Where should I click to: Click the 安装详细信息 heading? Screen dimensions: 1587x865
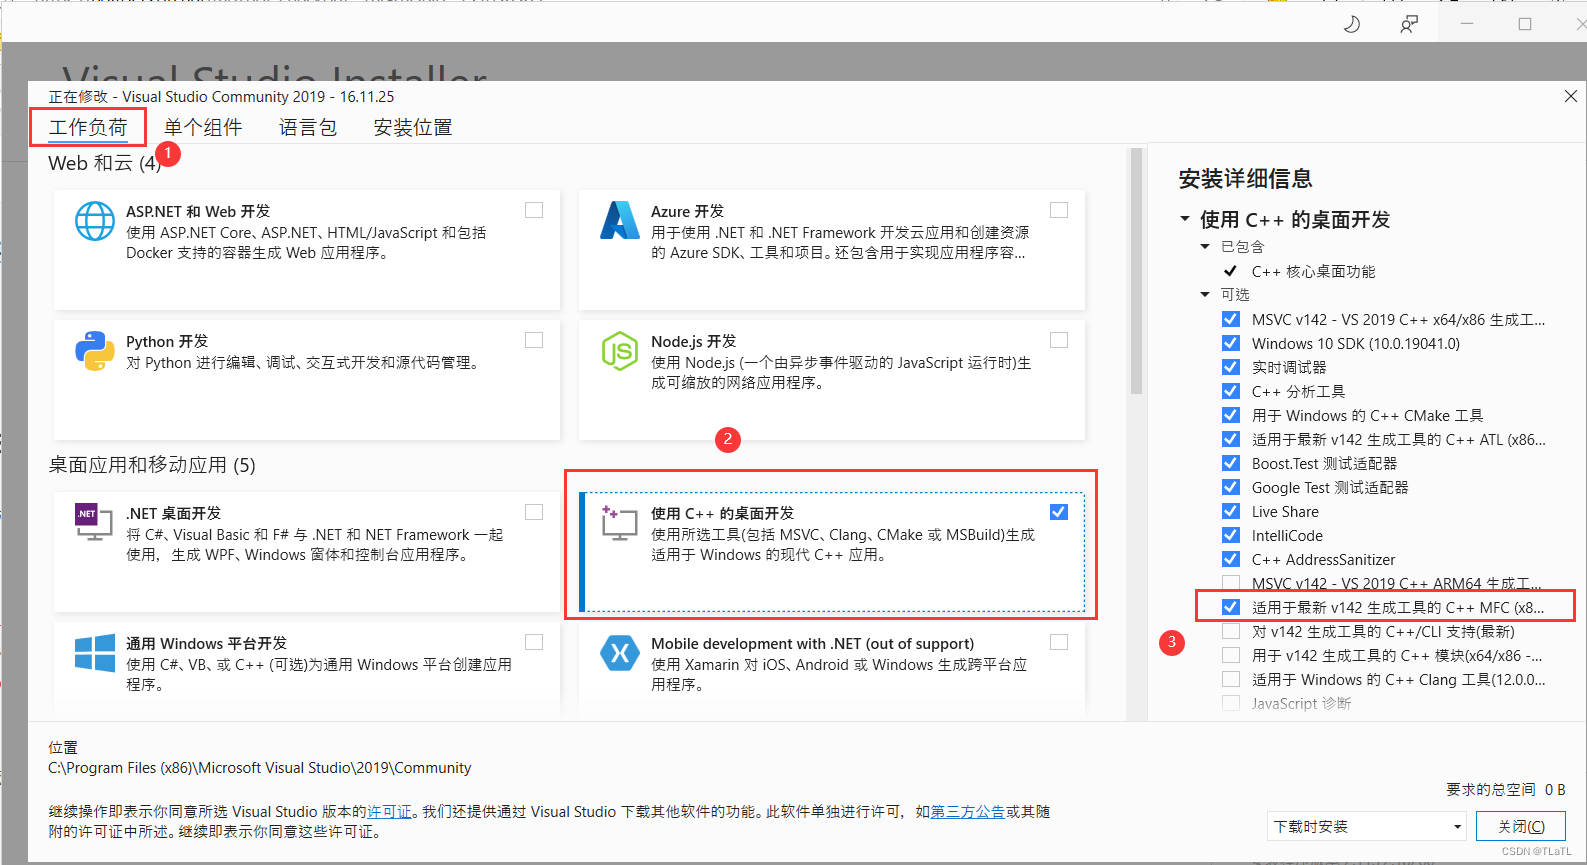click(1245, 178)
